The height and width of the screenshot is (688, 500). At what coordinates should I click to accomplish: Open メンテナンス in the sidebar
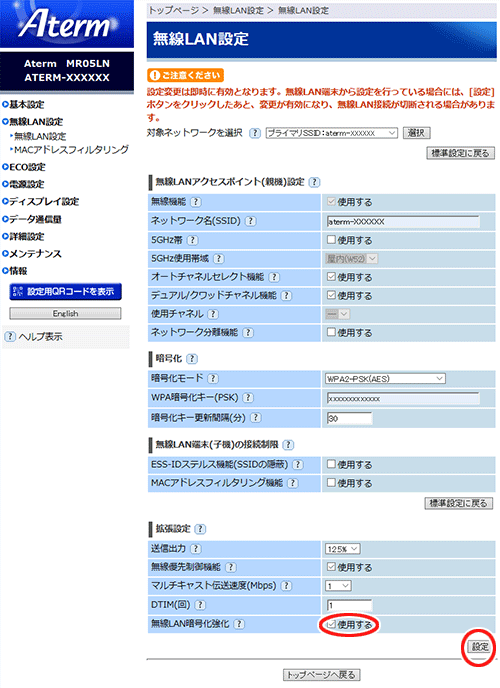pyautogui.click(x=32, y=254)
